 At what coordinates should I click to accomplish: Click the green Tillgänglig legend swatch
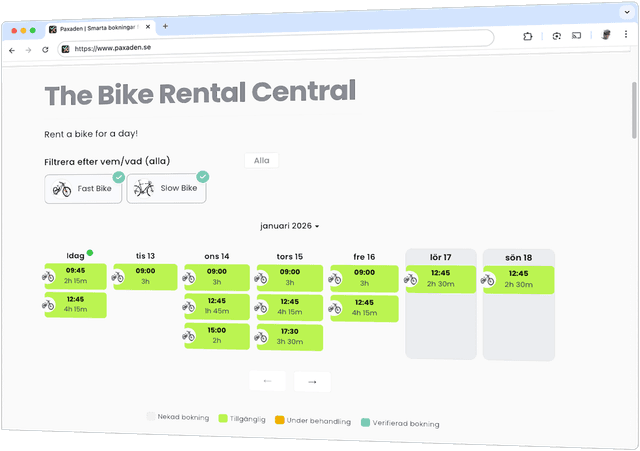click(x=223, y=418)
